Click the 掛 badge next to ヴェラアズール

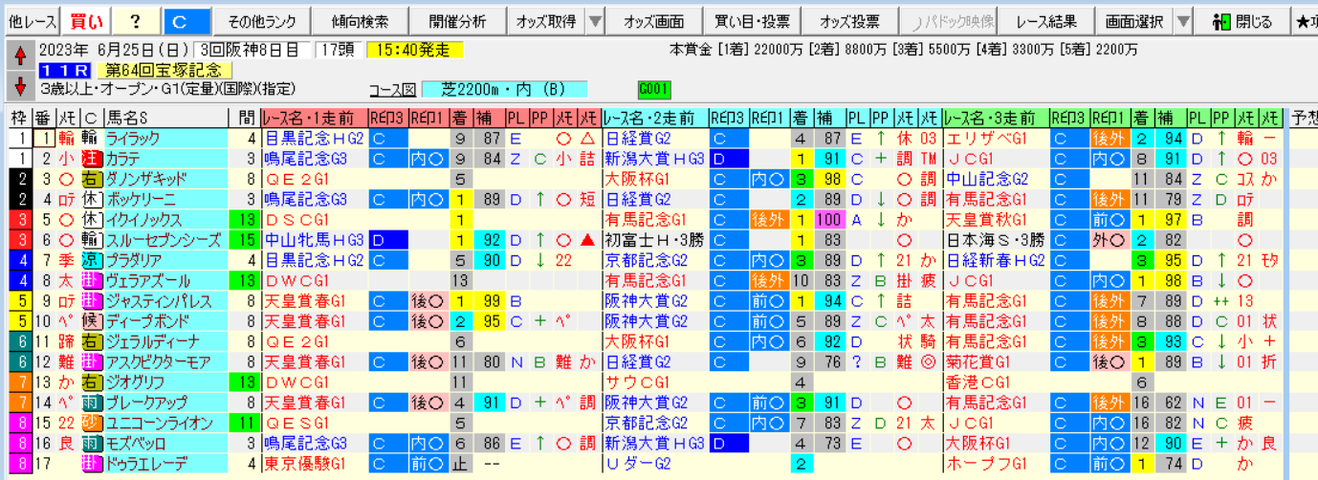click(x=90, y=280)
